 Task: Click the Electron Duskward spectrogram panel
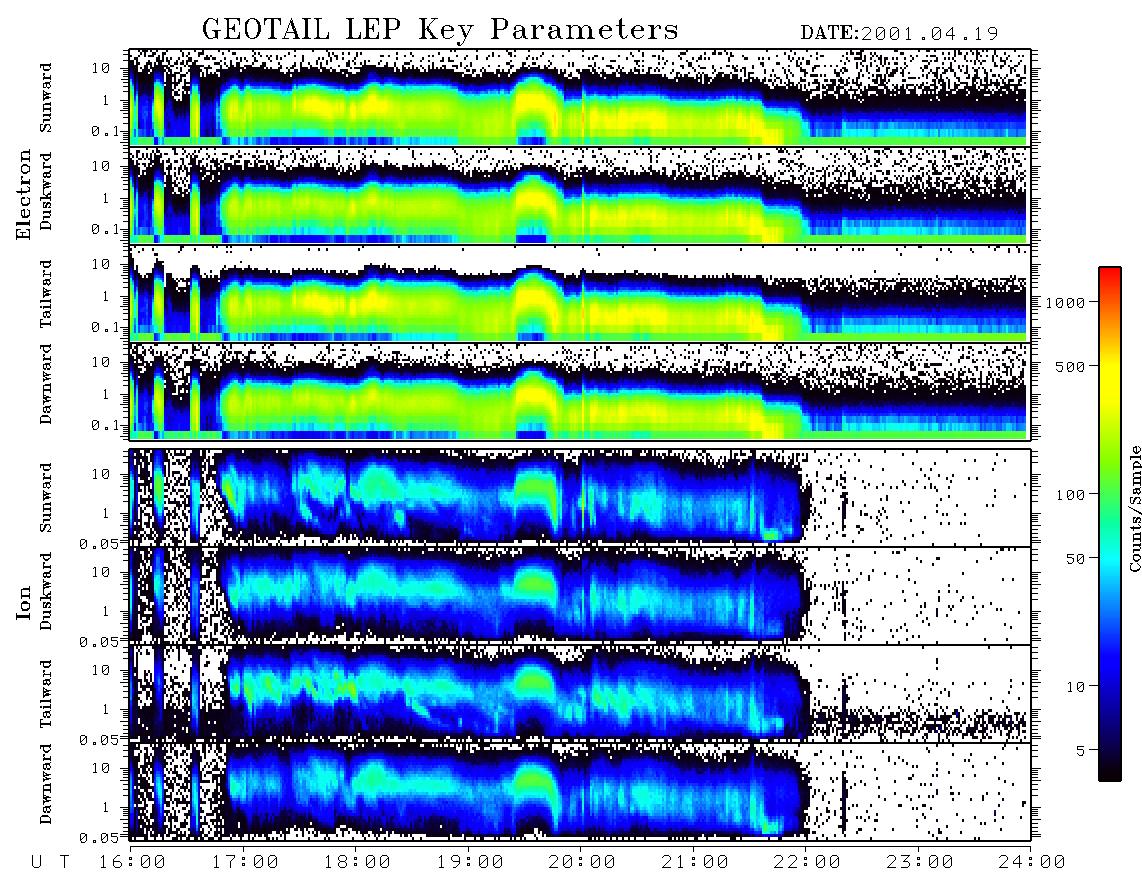580,195
